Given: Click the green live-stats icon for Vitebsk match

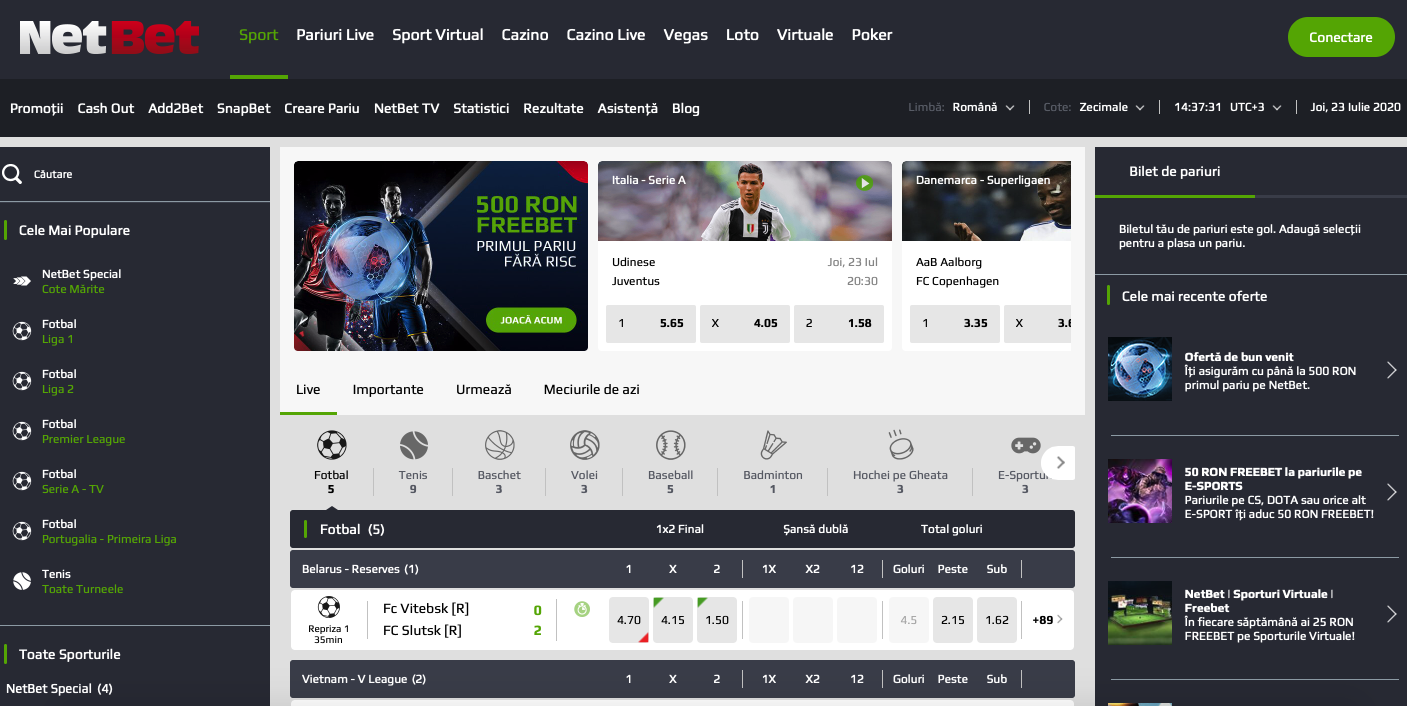Looking at the screenshot, I should (582, 608).
